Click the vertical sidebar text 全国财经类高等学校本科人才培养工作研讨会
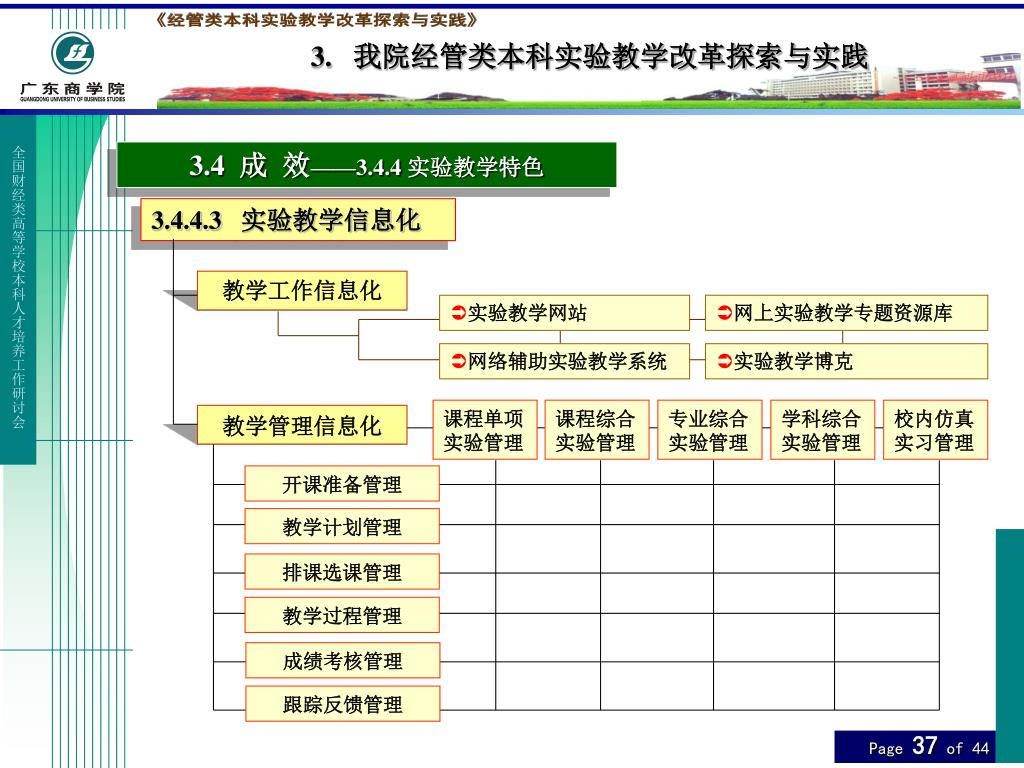Screen dimensions: 1024x768 point(18,287)
